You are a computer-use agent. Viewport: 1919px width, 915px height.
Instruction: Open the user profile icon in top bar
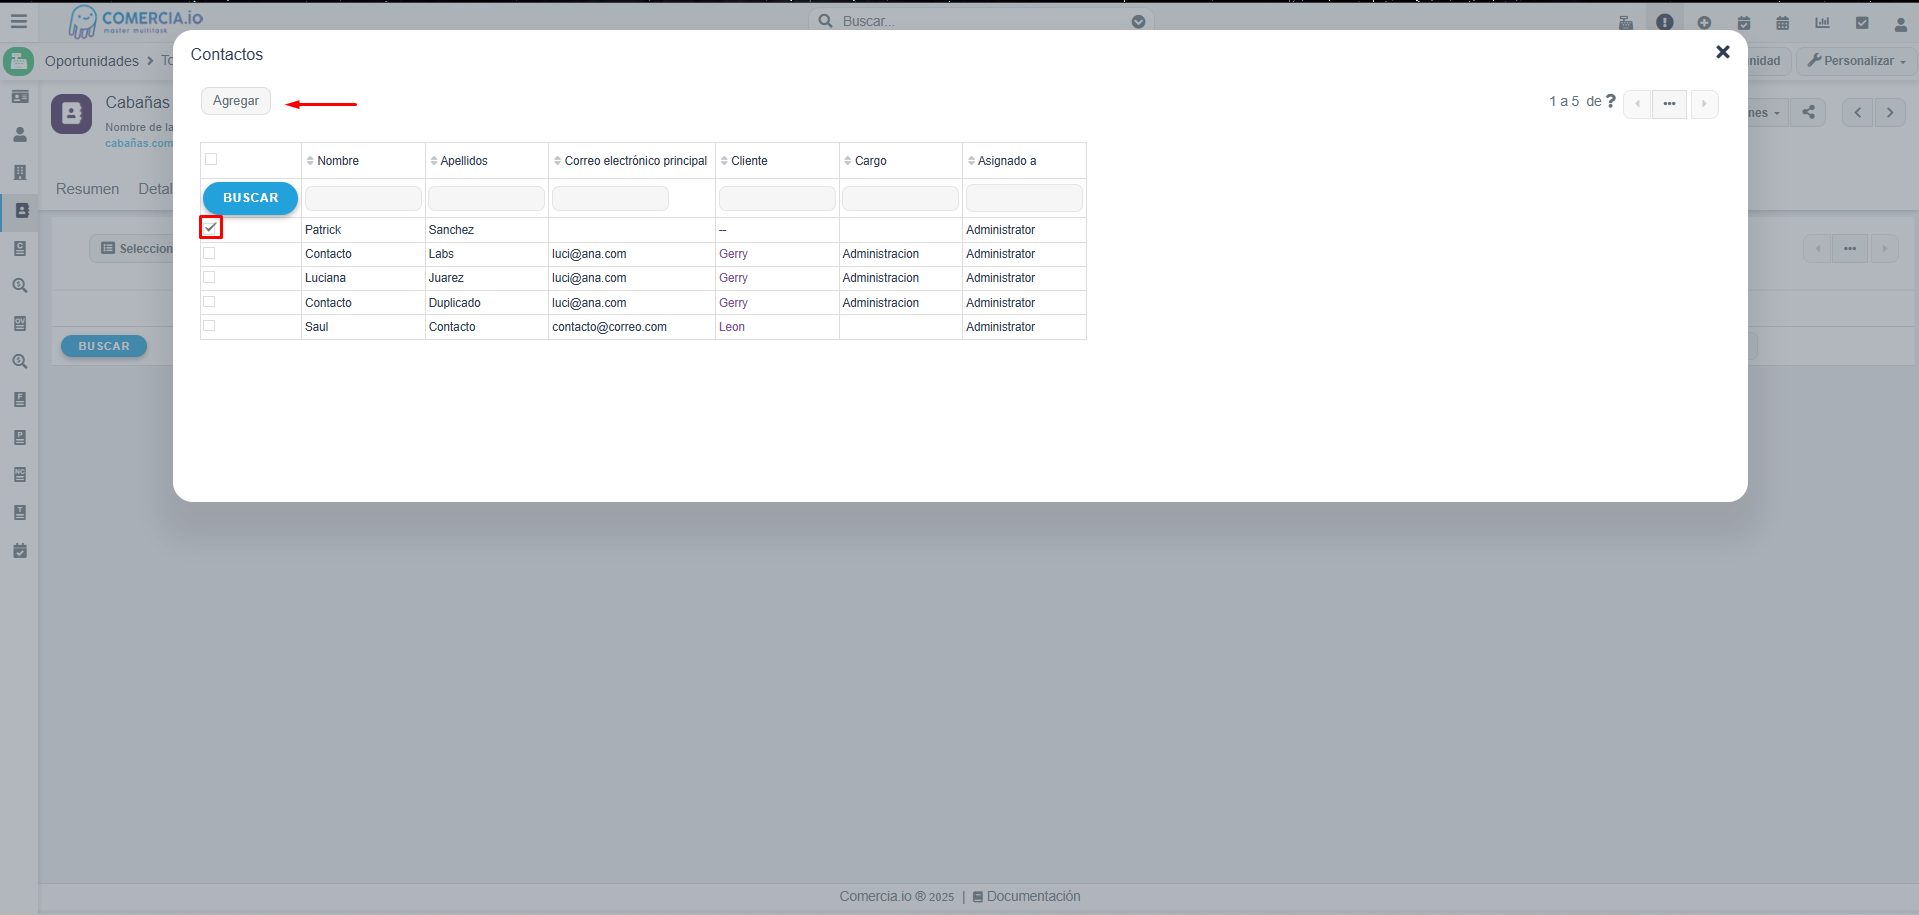[x=1900, y=23]
